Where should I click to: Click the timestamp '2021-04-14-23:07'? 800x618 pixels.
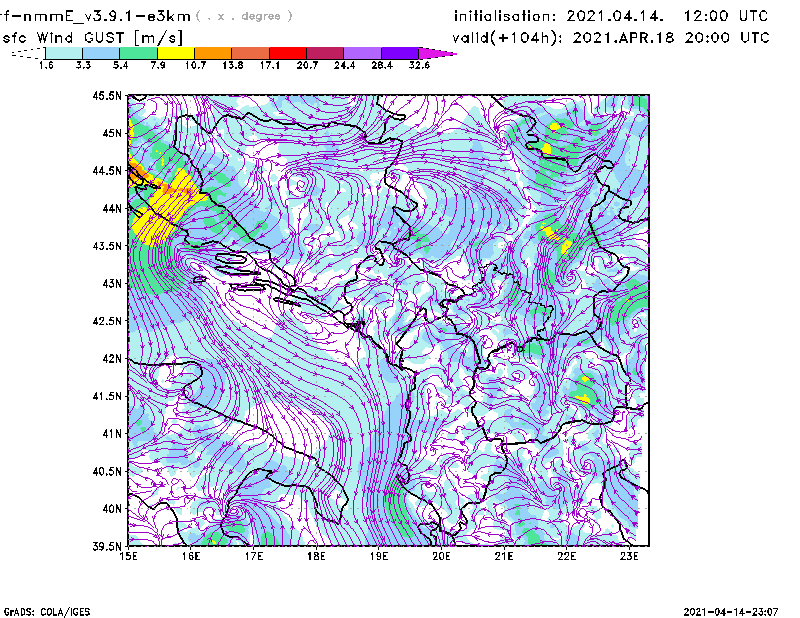731,611
